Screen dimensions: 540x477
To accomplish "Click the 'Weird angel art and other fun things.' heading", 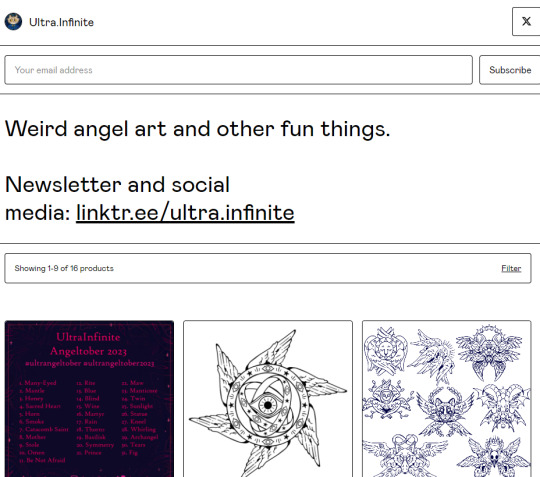I will (x=197, y=129).
